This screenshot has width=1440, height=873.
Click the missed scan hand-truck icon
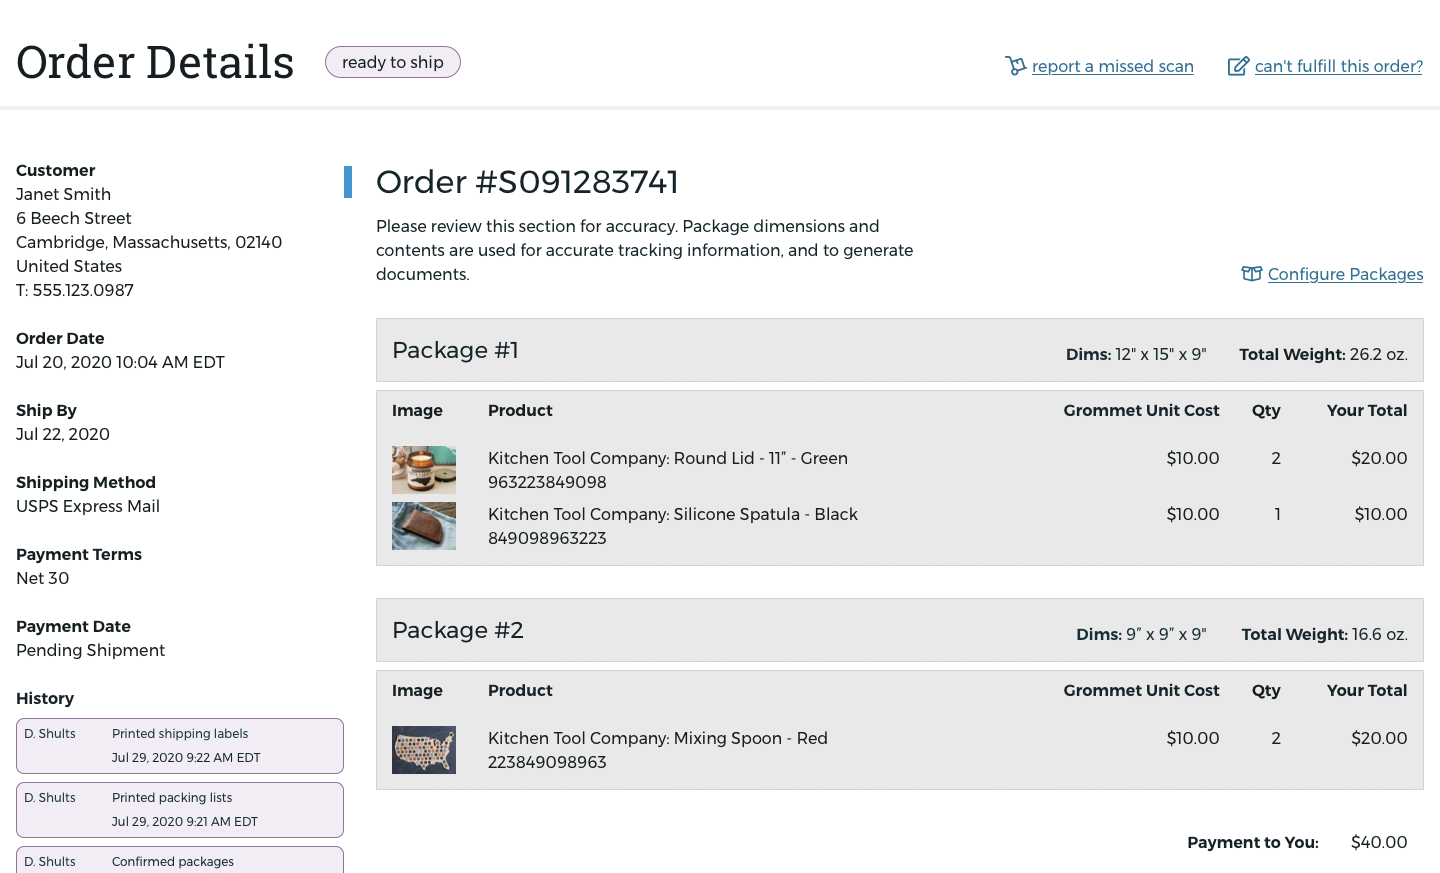[x=1016, y=66]
